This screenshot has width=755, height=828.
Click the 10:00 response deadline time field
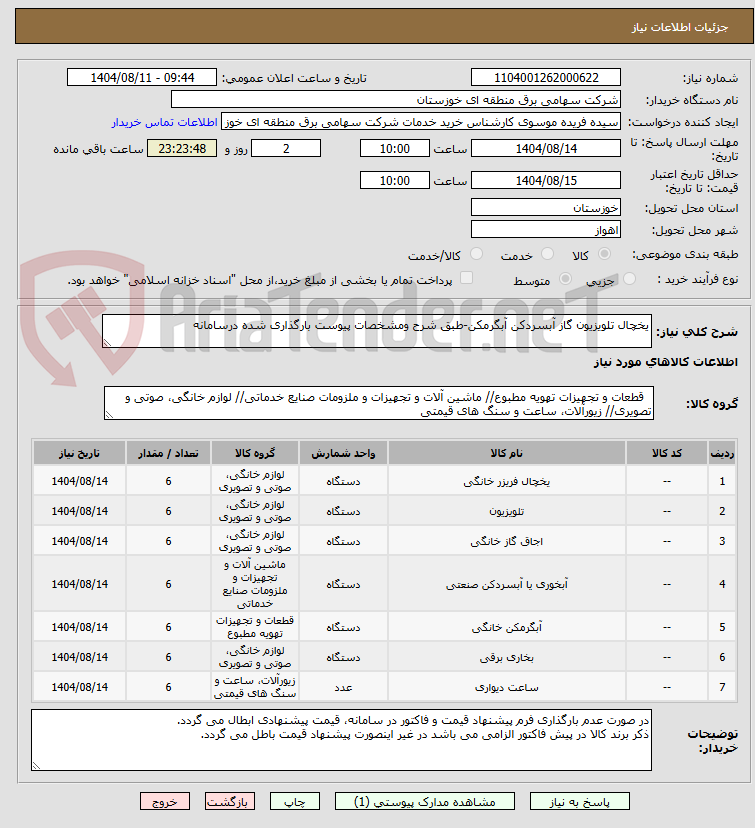click(395, 148)
